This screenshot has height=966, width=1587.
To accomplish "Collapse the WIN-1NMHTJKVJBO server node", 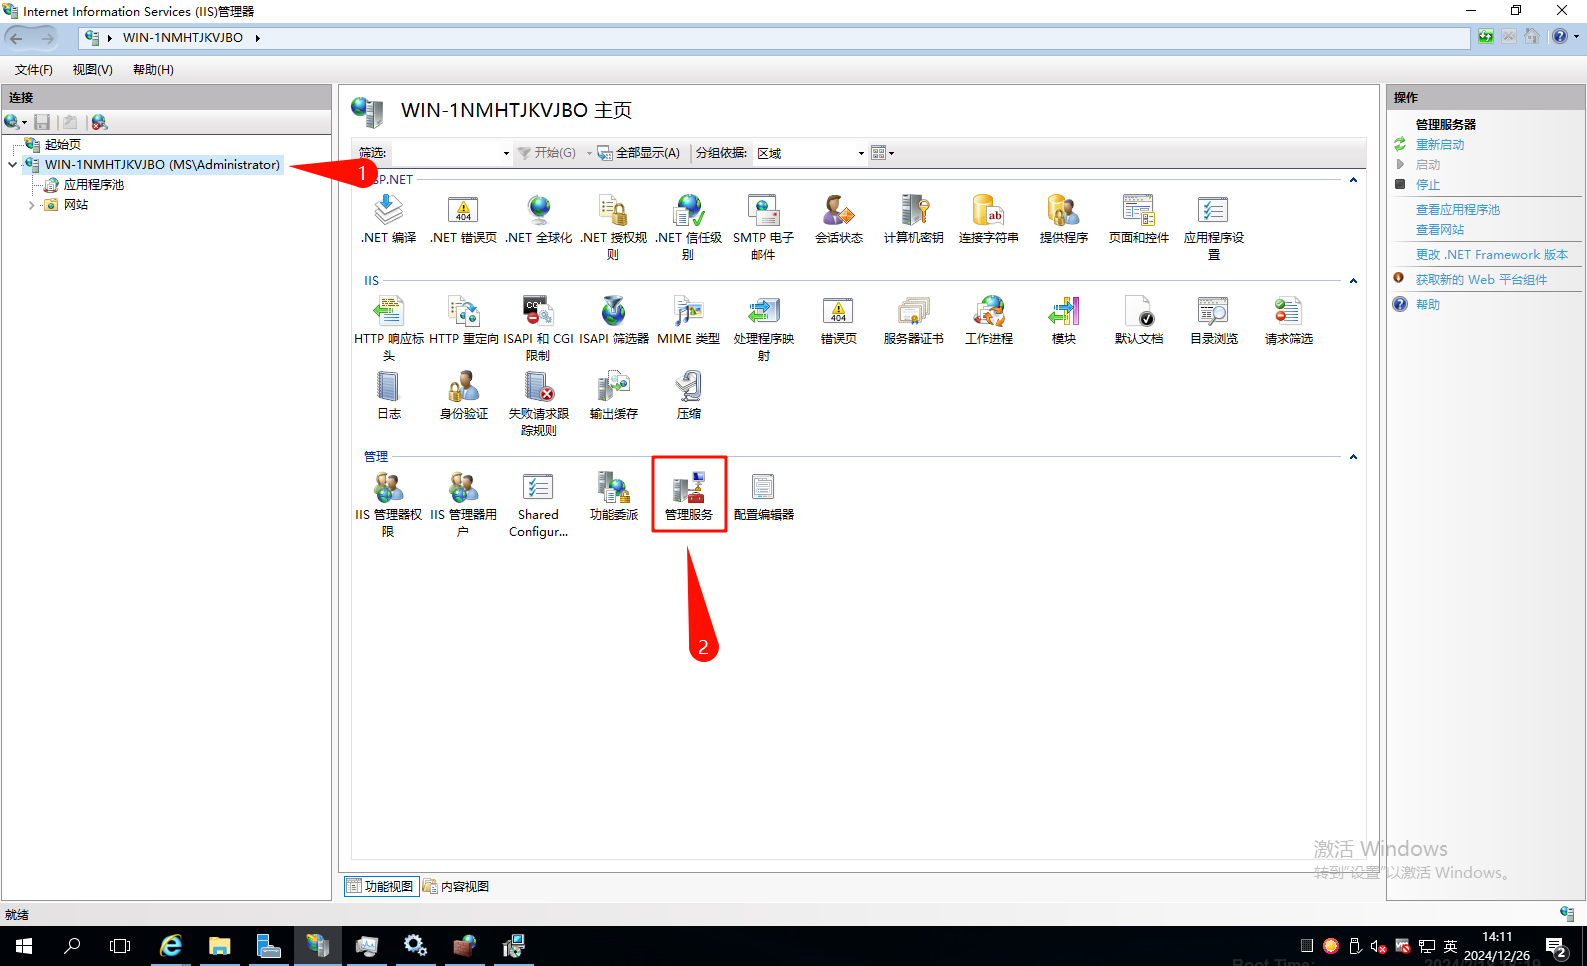I will (12, 165).
